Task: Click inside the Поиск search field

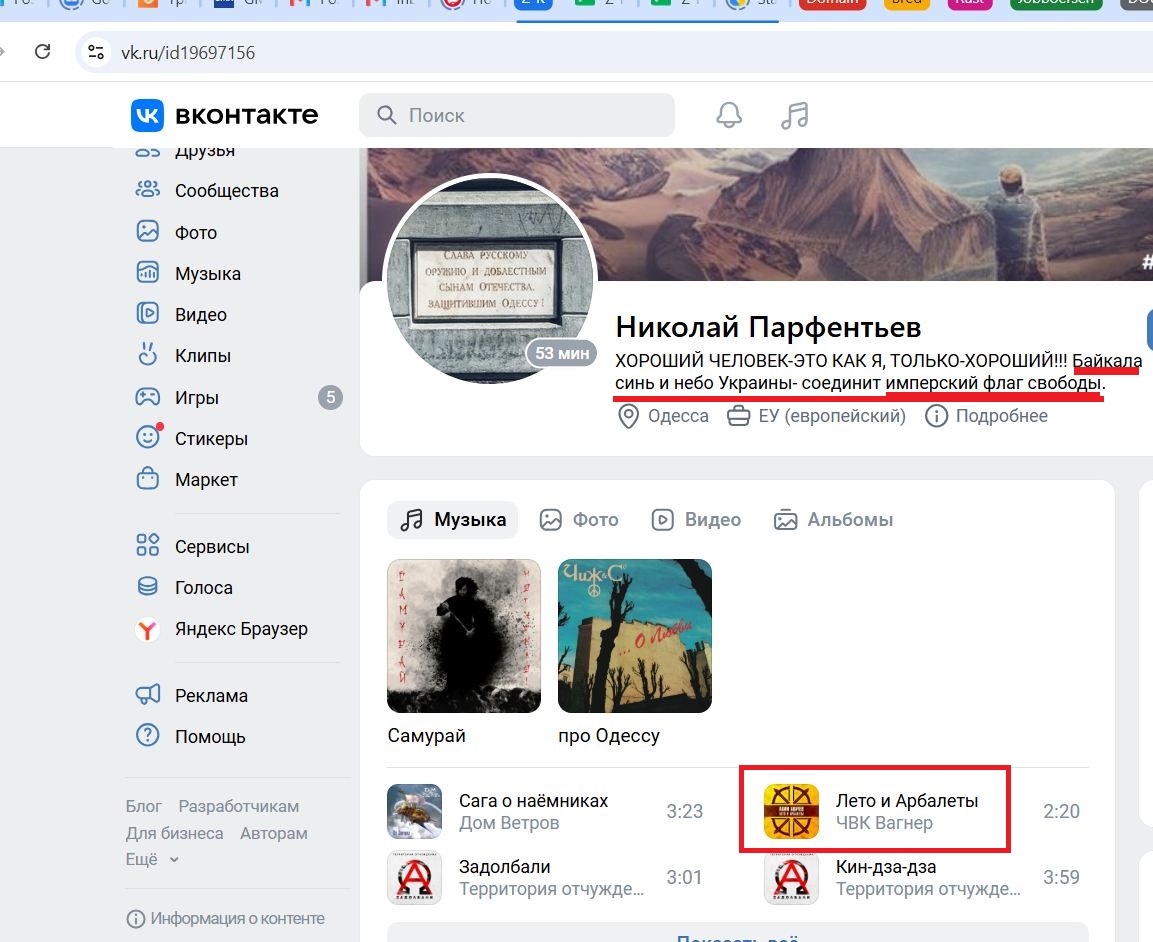Action: 517,115
